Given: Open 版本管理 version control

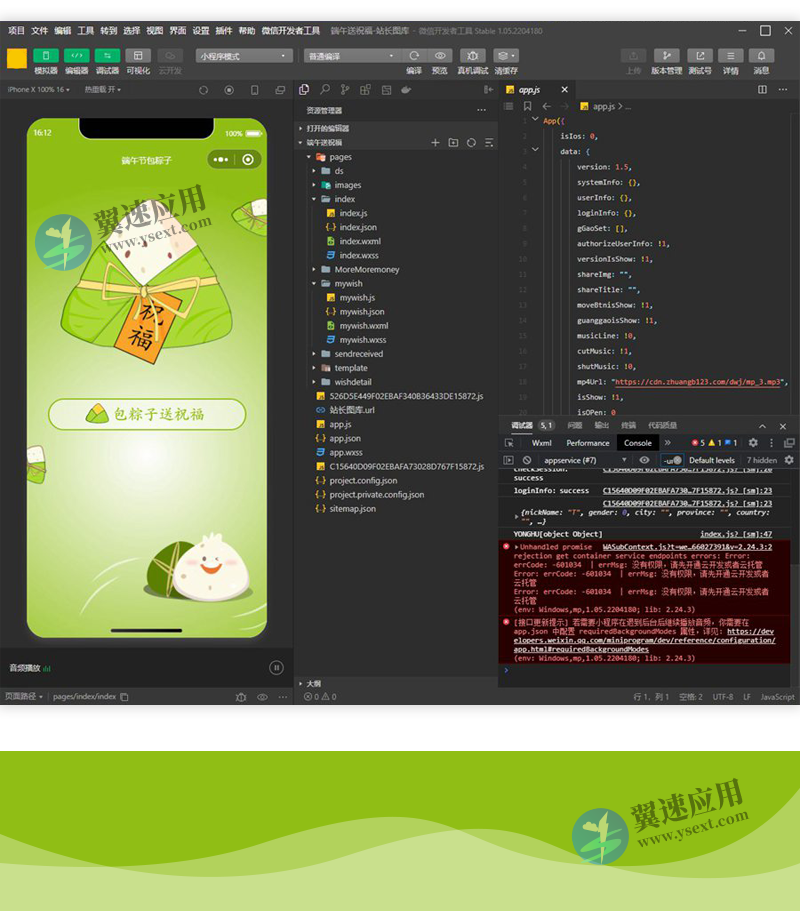Looking at the screenshot, I should [666, 56].
